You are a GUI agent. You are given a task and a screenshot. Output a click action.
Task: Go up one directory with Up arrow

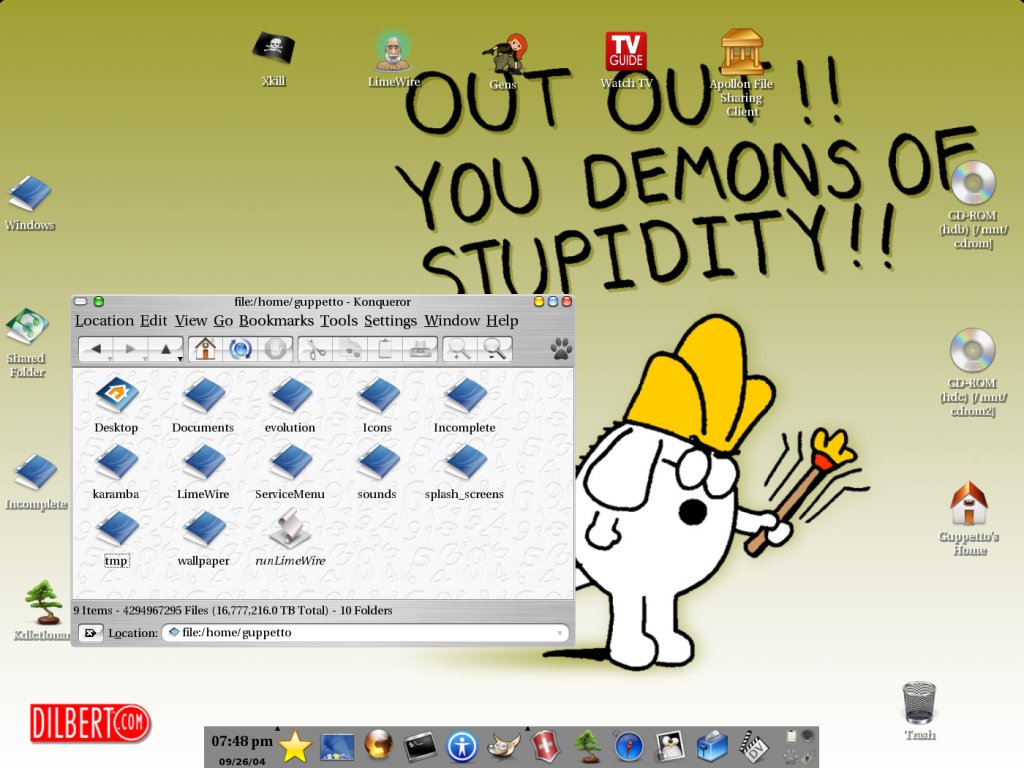point(165,349)
